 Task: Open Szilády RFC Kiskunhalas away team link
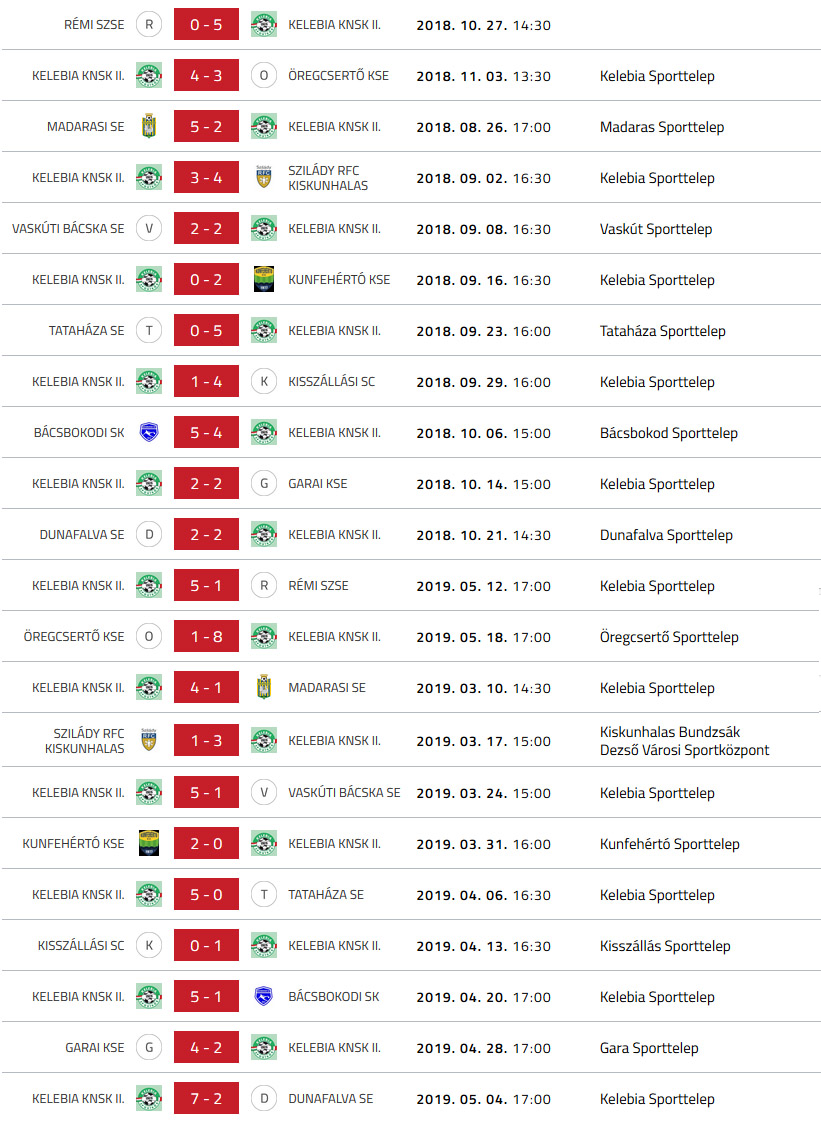tap(328, 178)
